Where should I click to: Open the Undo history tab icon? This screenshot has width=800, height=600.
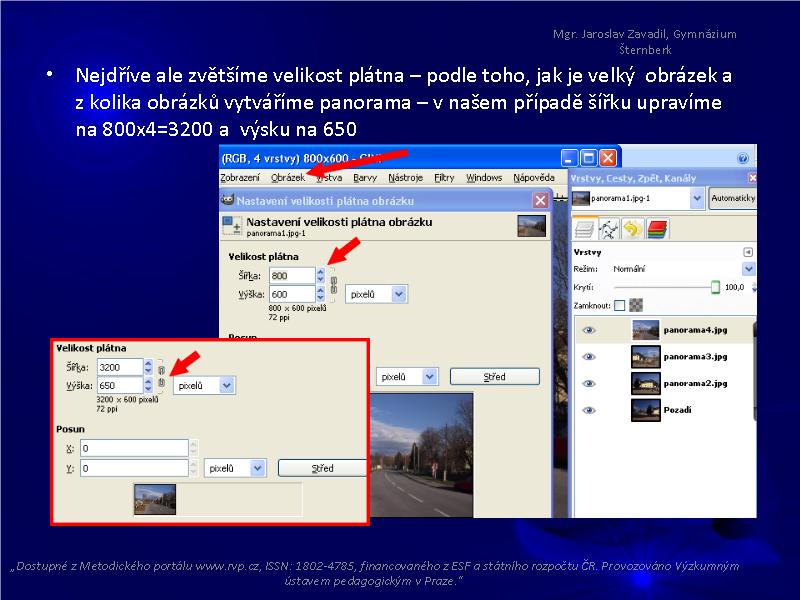tap(633, 229)
